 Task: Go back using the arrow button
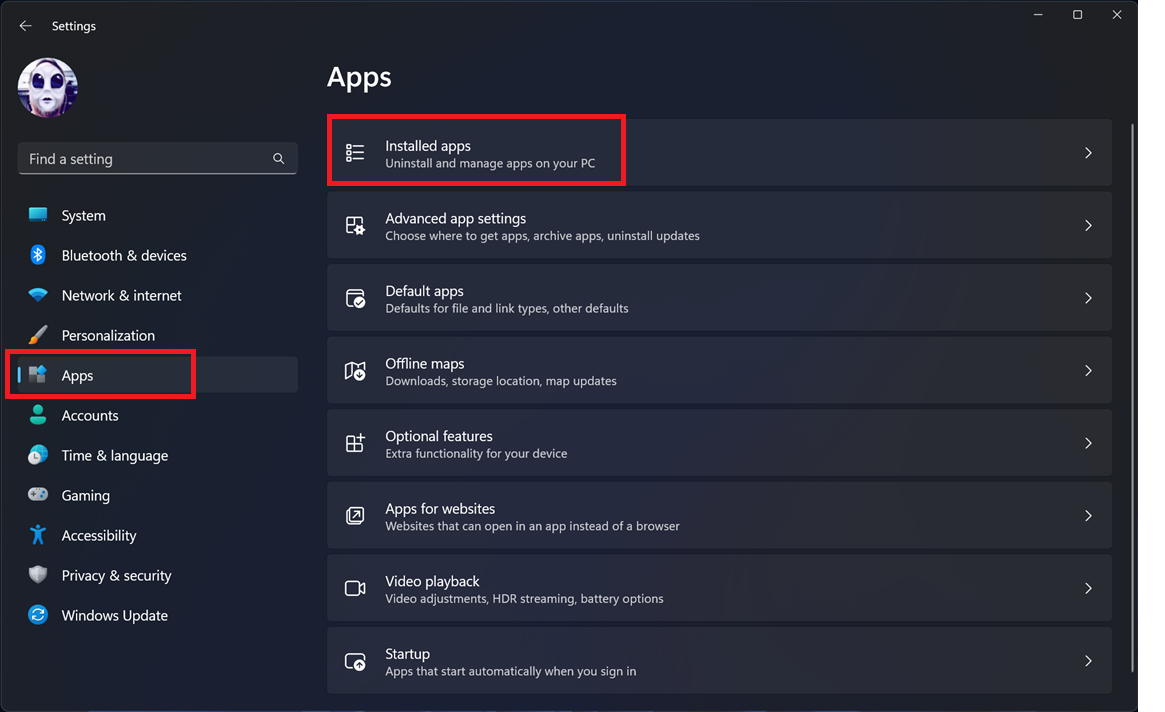(25, 25)
